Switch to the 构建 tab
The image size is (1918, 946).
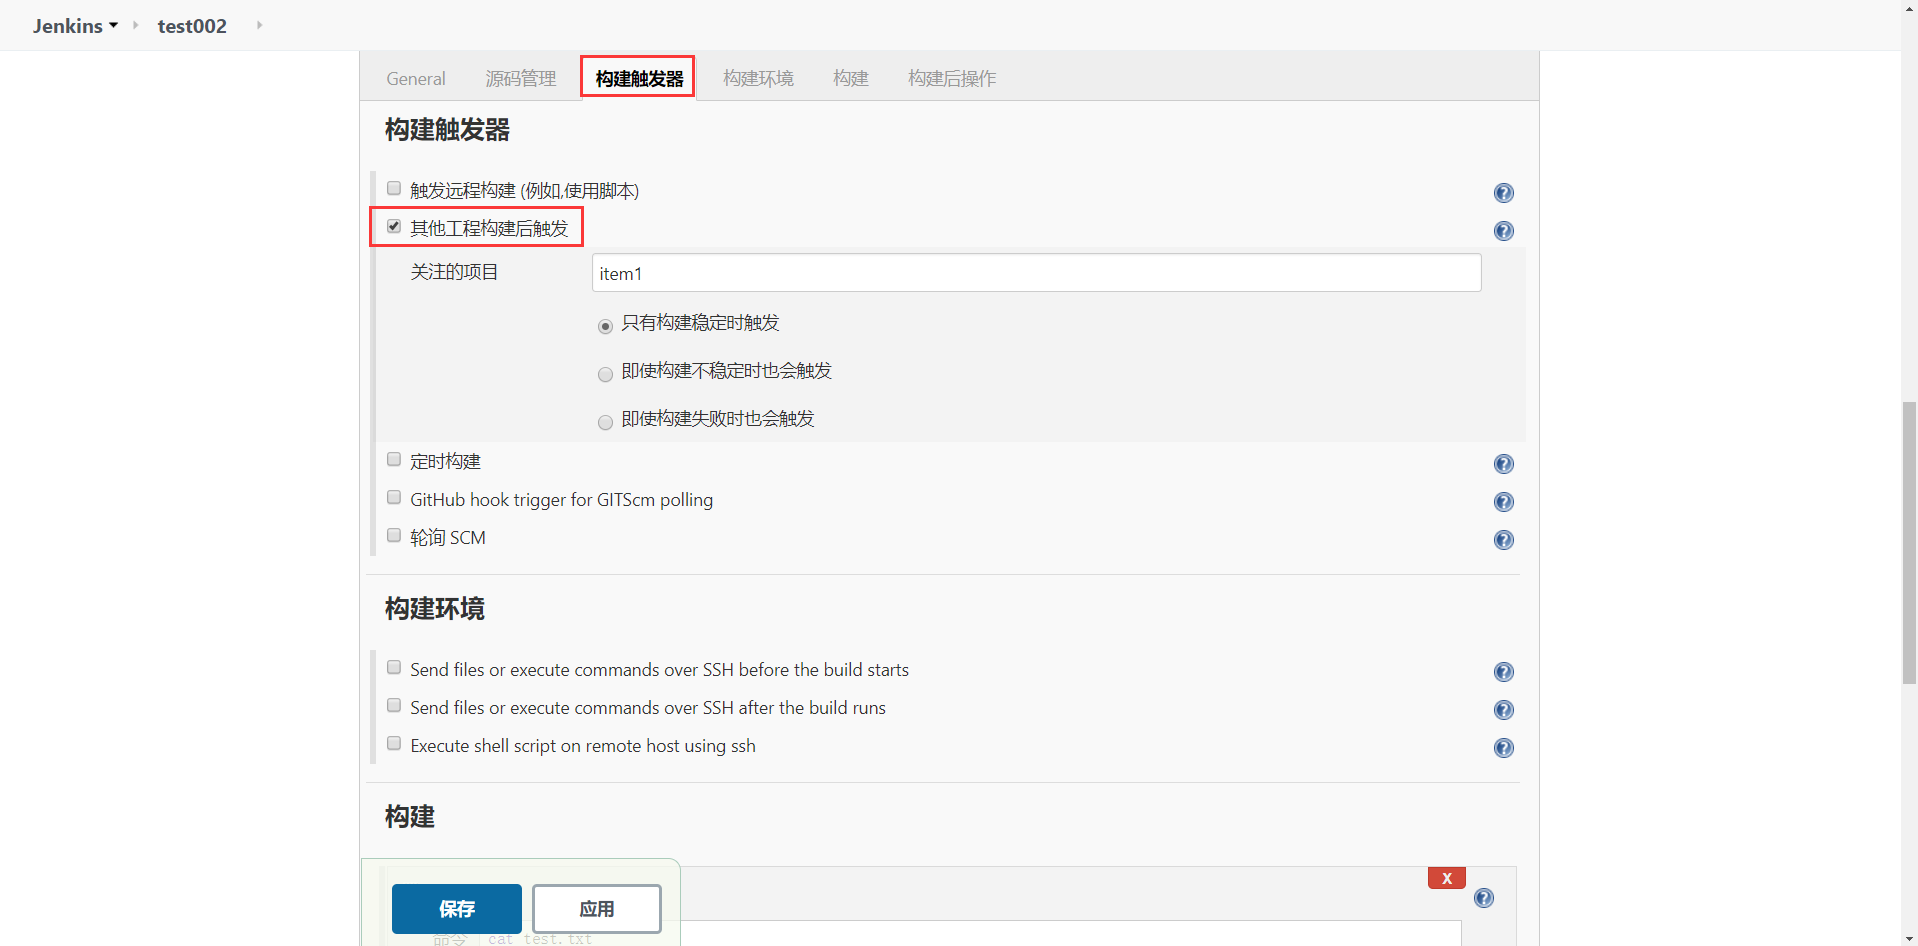point(851,78)
